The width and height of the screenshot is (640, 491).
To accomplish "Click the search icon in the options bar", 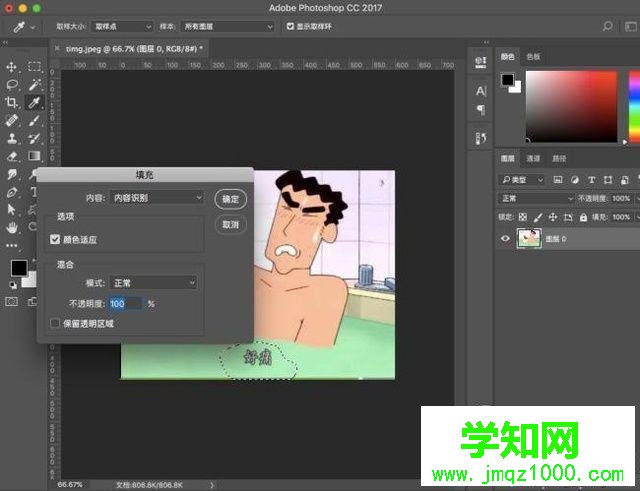I will tap(607, 27).
